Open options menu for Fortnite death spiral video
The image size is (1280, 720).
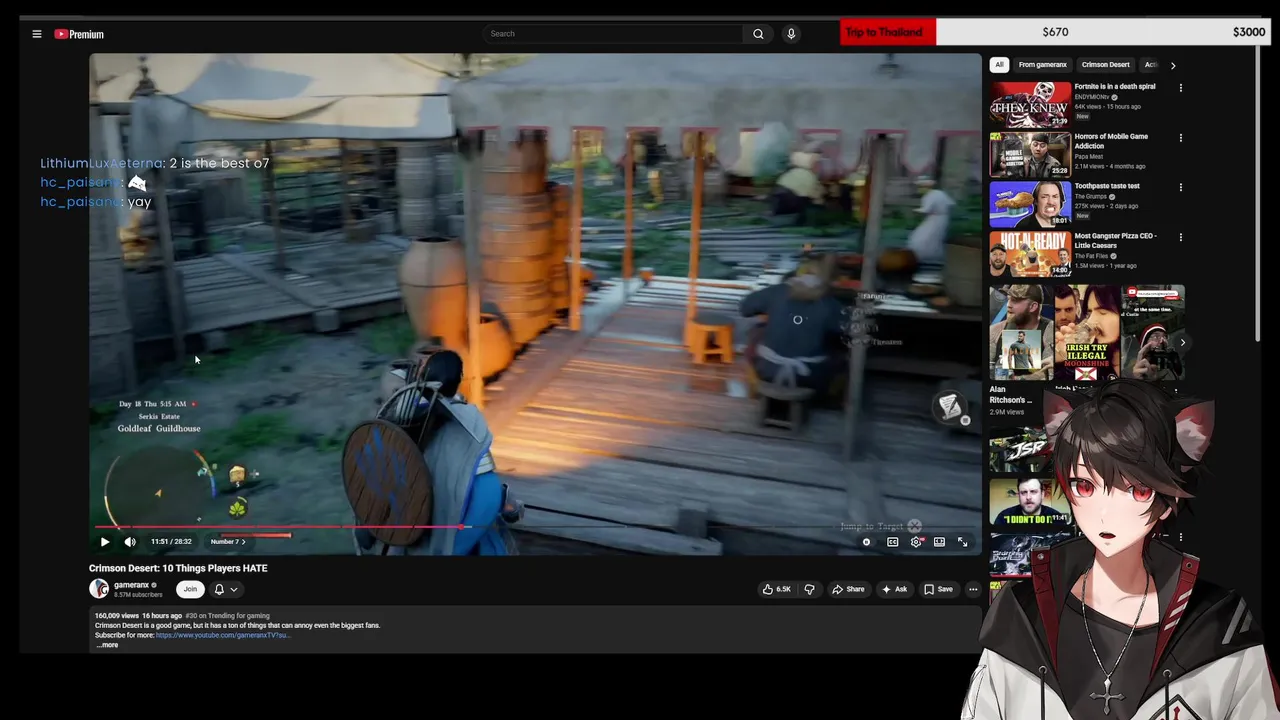tap(1181, 88)
